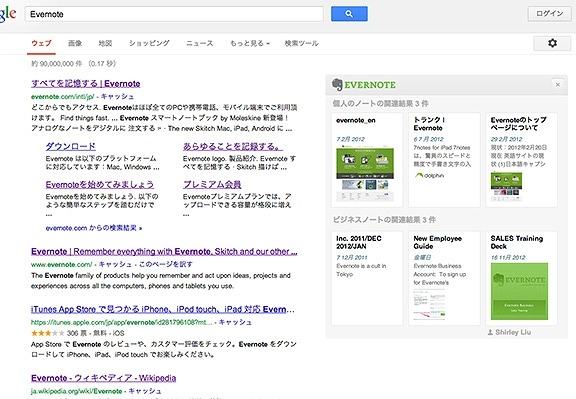Expand the もっと見る dropdown
Image resolution: width=576 pixels, height=399 pixels.
[x=250, y=43]
